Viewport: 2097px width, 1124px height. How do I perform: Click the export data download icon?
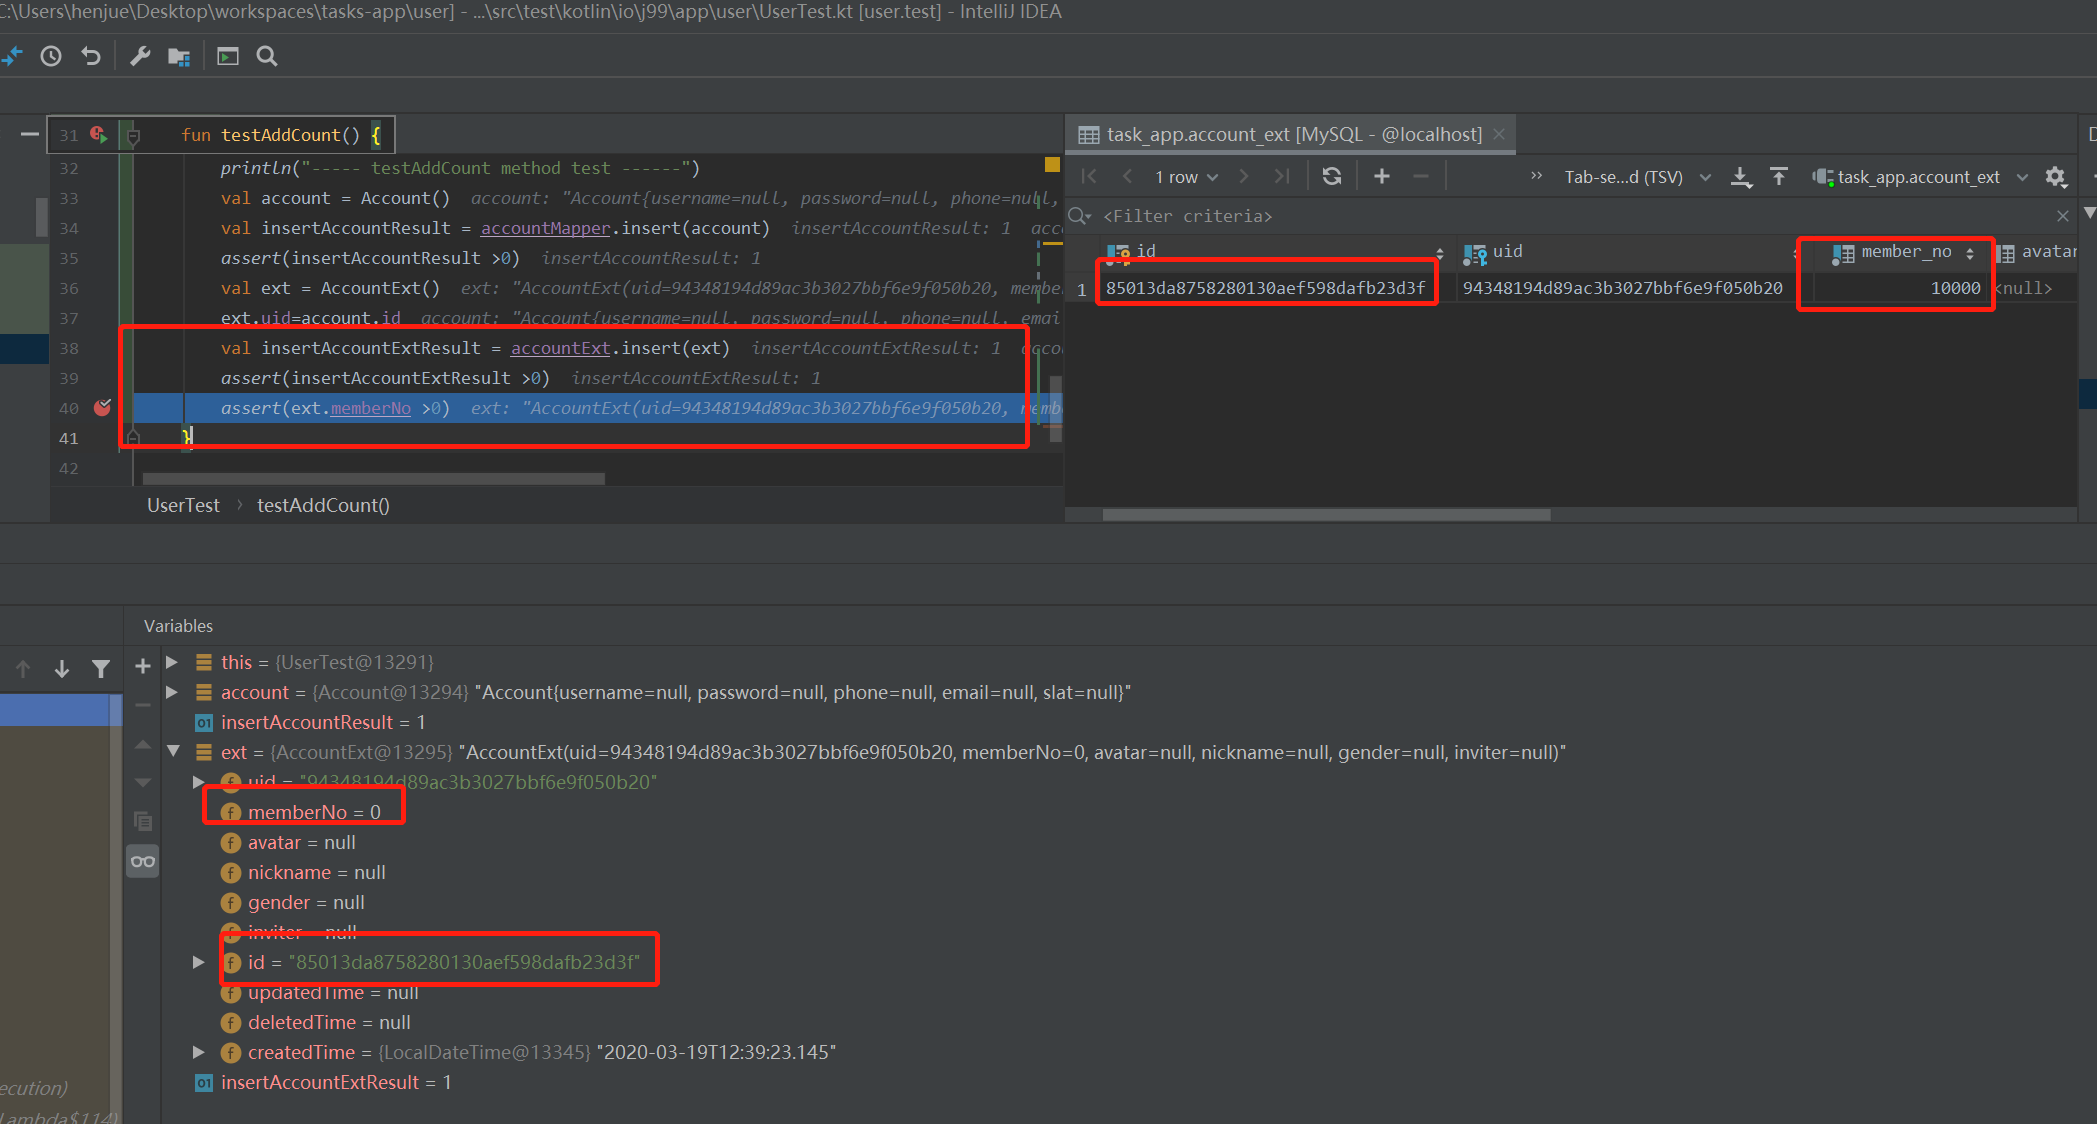coord(1741,177)
